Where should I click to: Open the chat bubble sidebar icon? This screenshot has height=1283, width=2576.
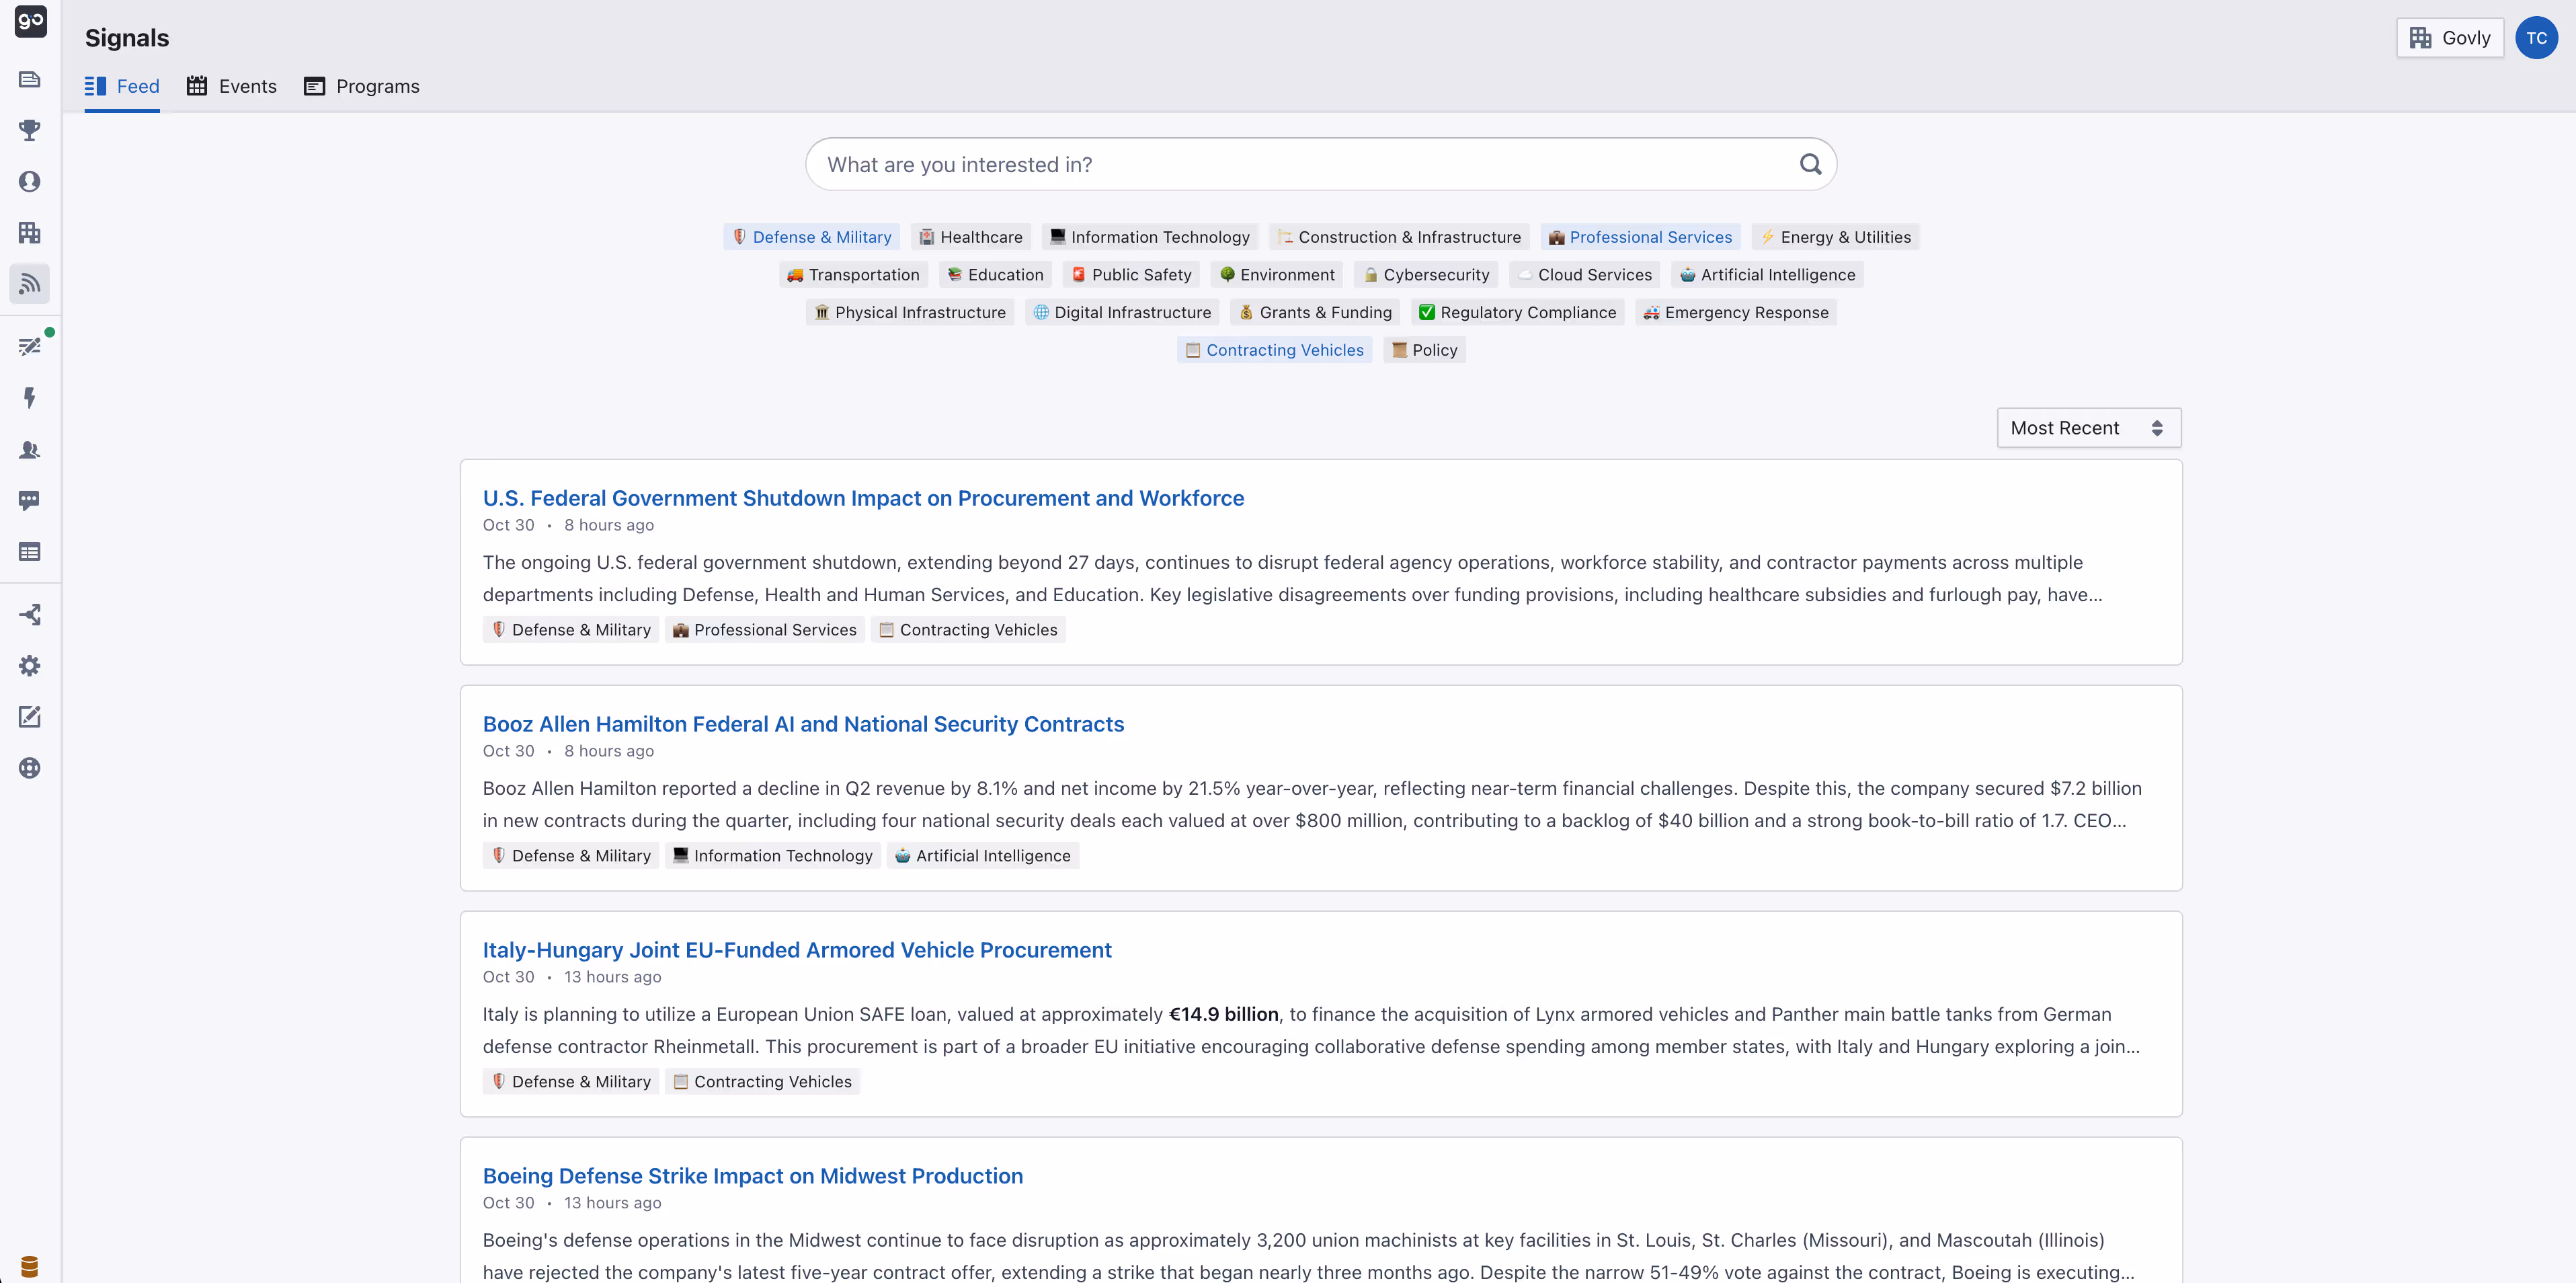tap(30, 500)
